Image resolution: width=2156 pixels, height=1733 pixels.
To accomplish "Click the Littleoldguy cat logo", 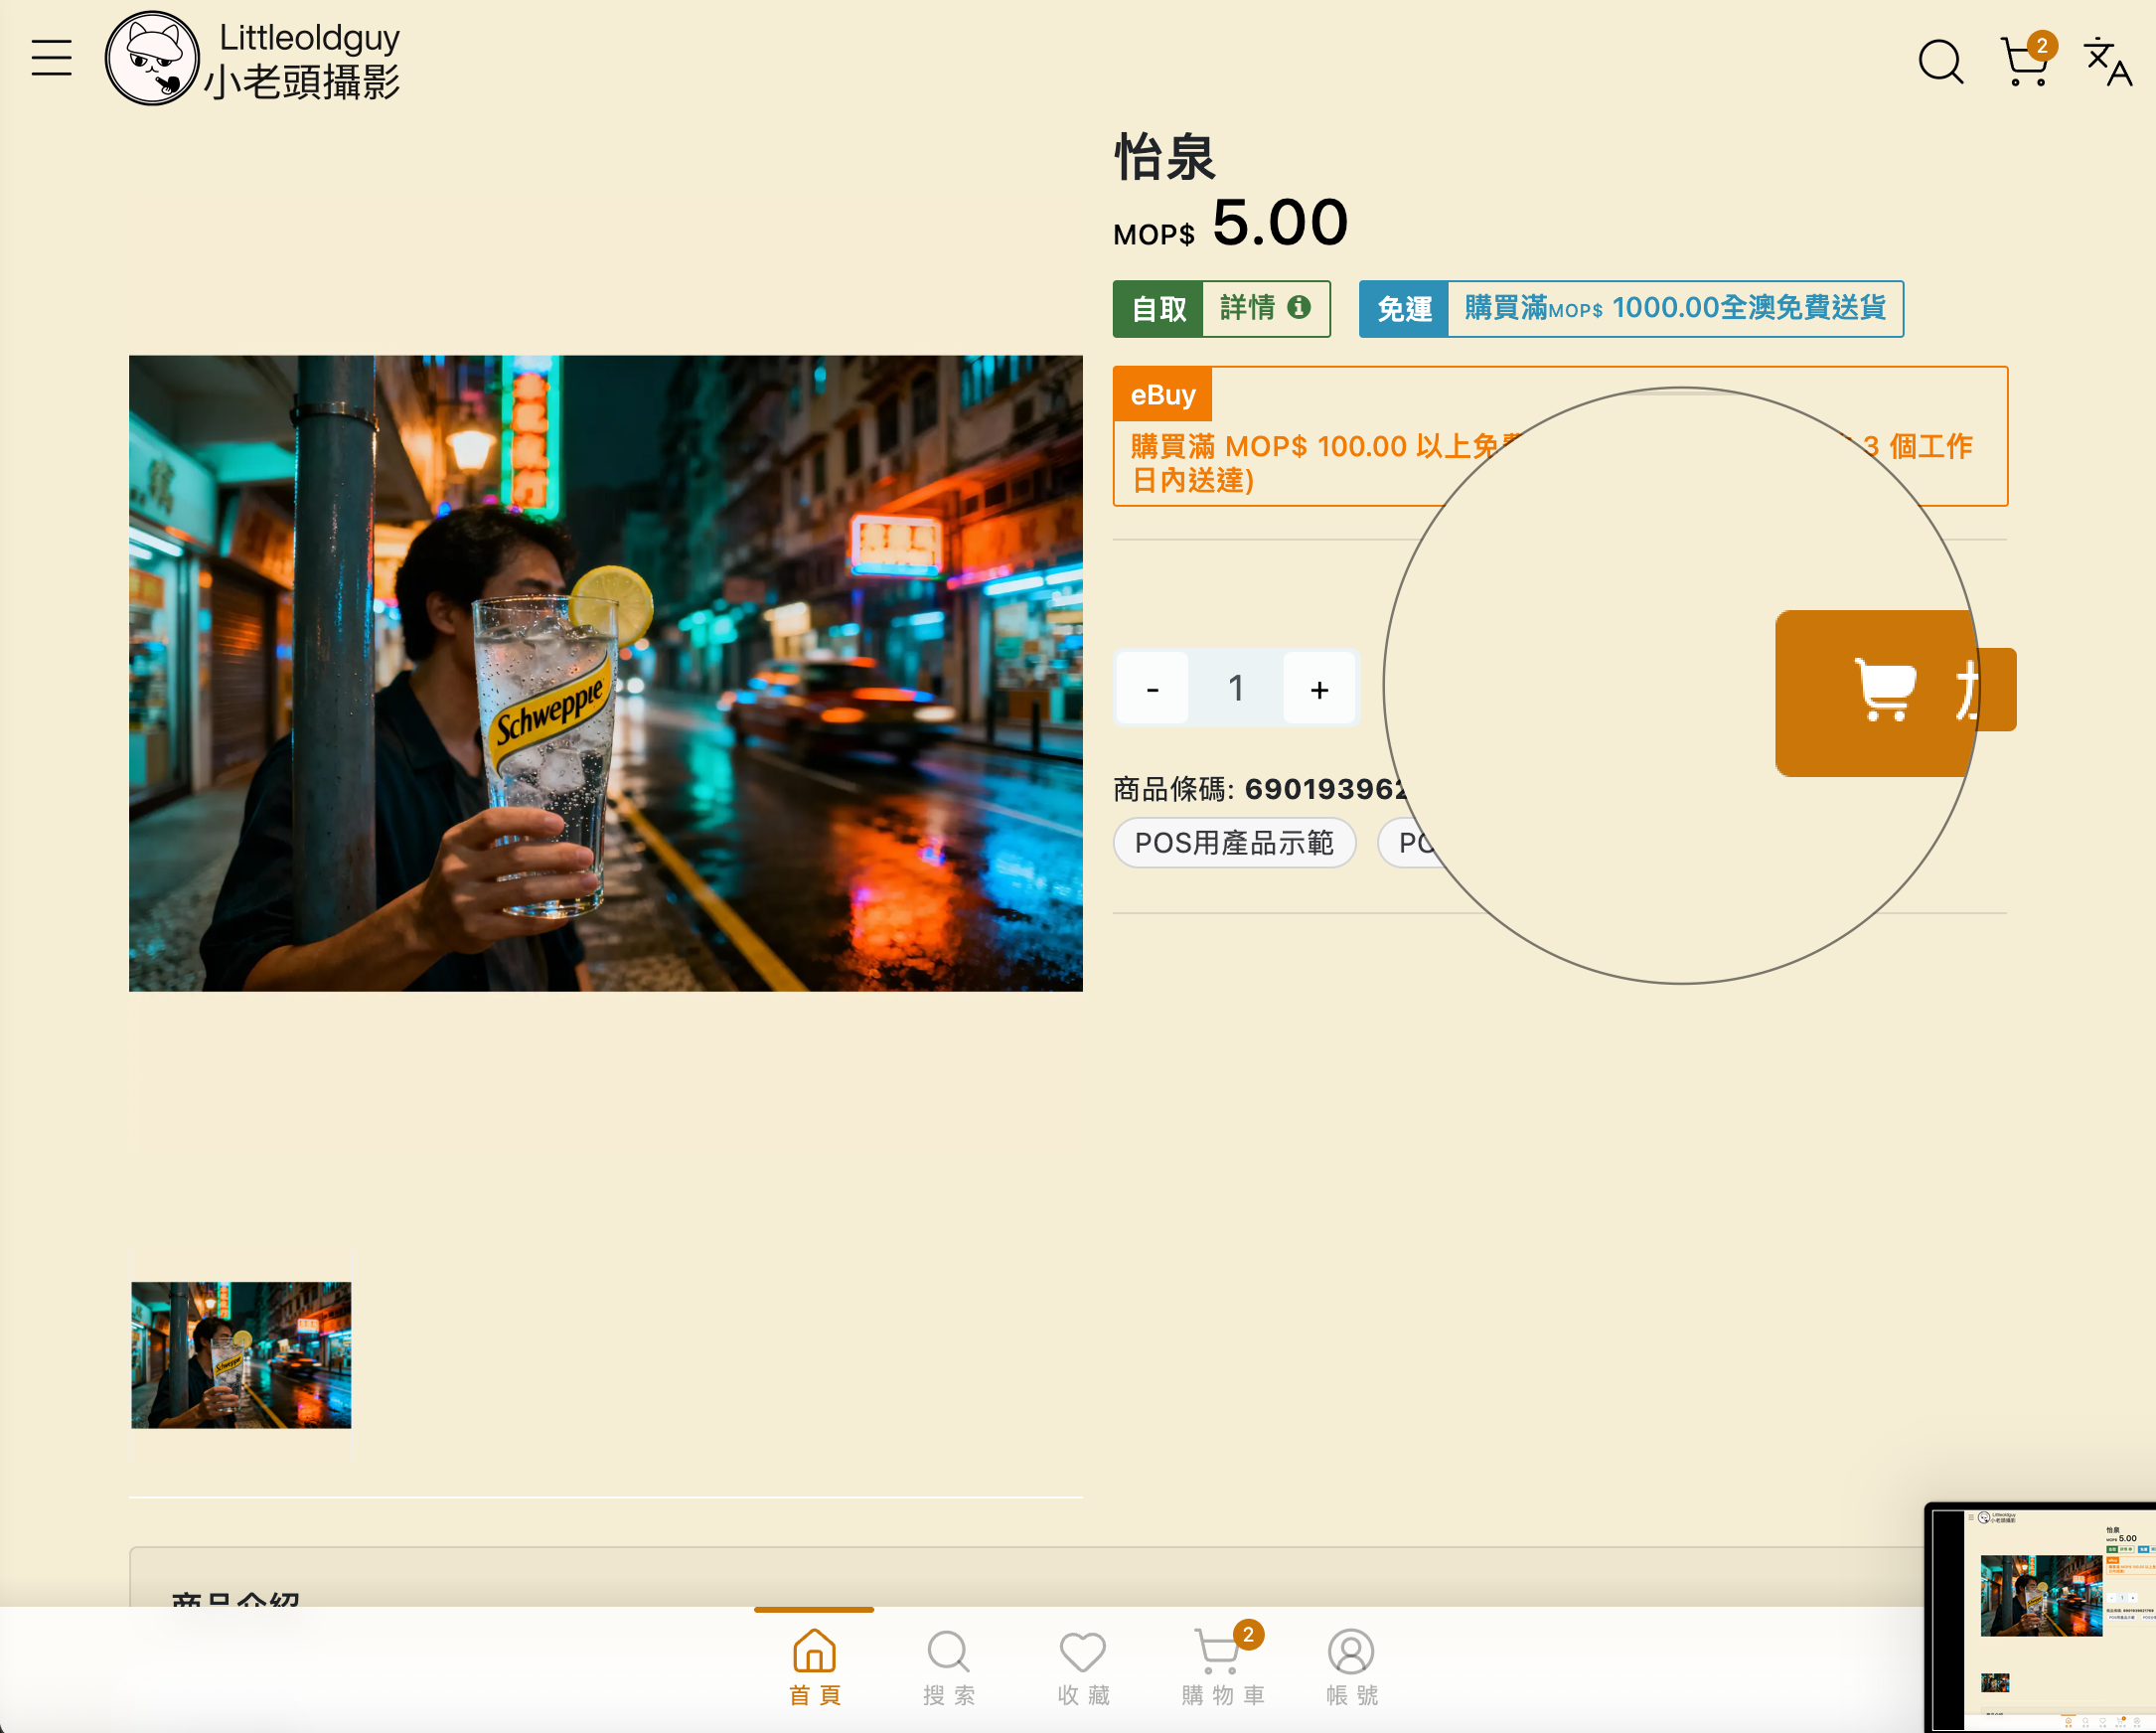I will pos(152,58).
